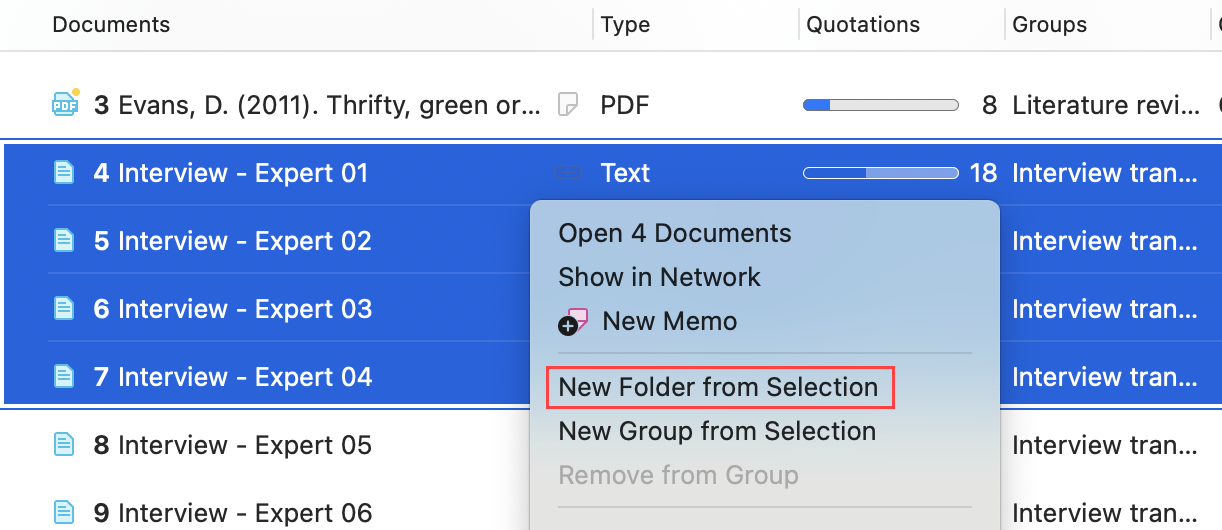
Task: Select the 8 Interview - Expert 05 row
Action: (232, 445)
